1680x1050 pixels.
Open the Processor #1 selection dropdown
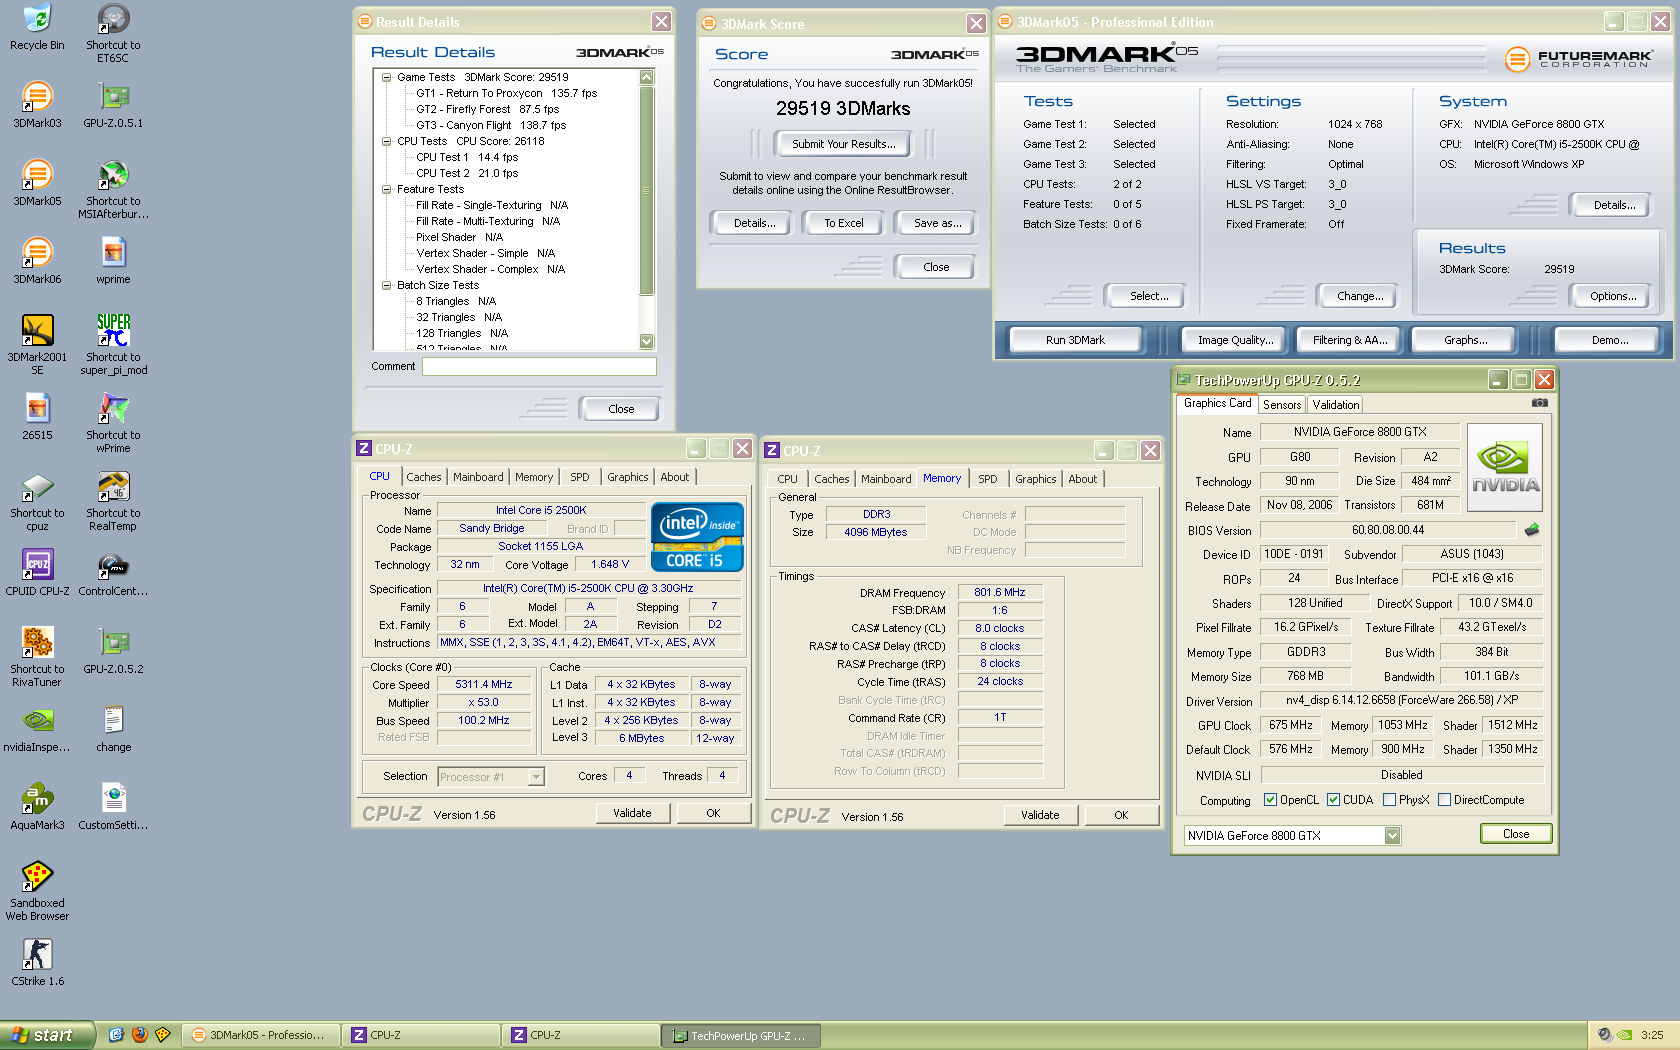click(x=536, y=777)
